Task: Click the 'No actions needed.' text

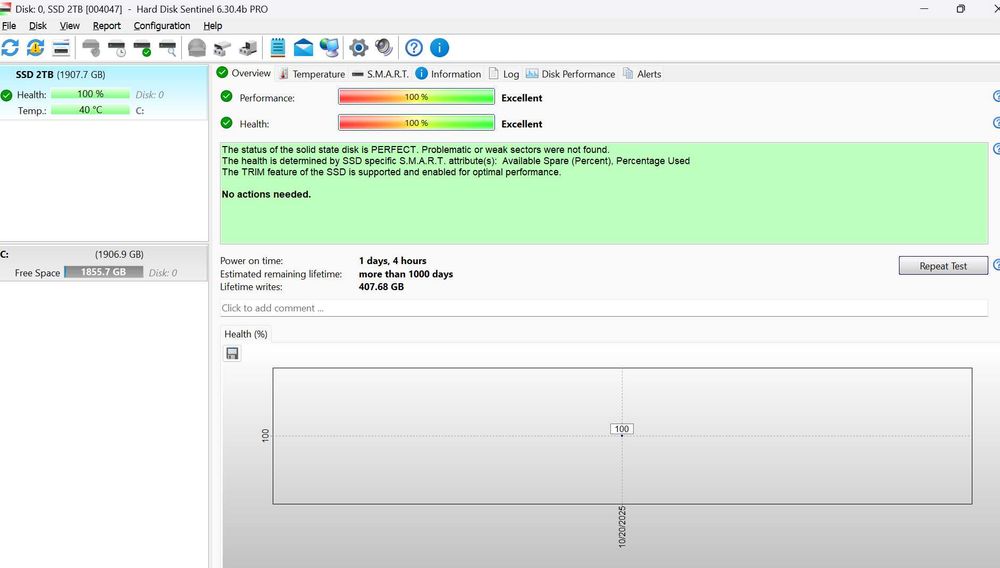Action: [x=266, y=194]
